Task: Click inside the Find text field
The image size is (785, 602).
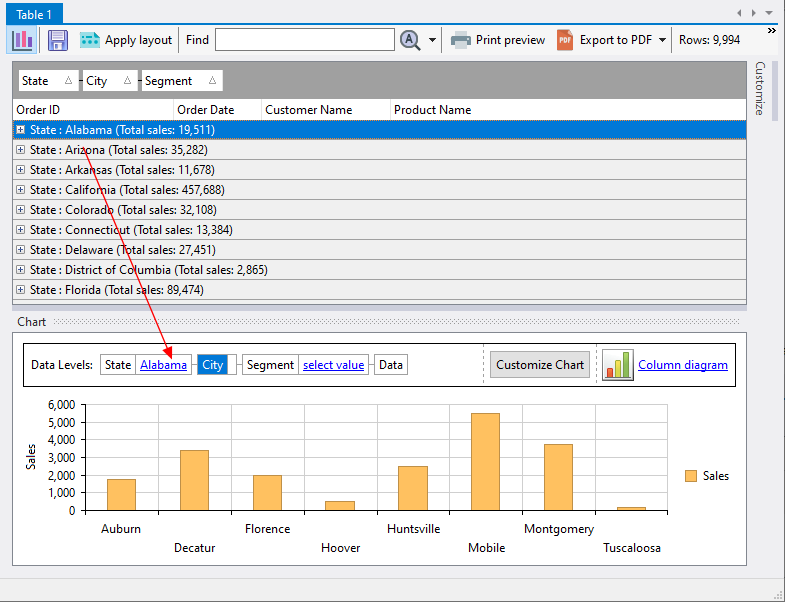Action: point(304,40)
